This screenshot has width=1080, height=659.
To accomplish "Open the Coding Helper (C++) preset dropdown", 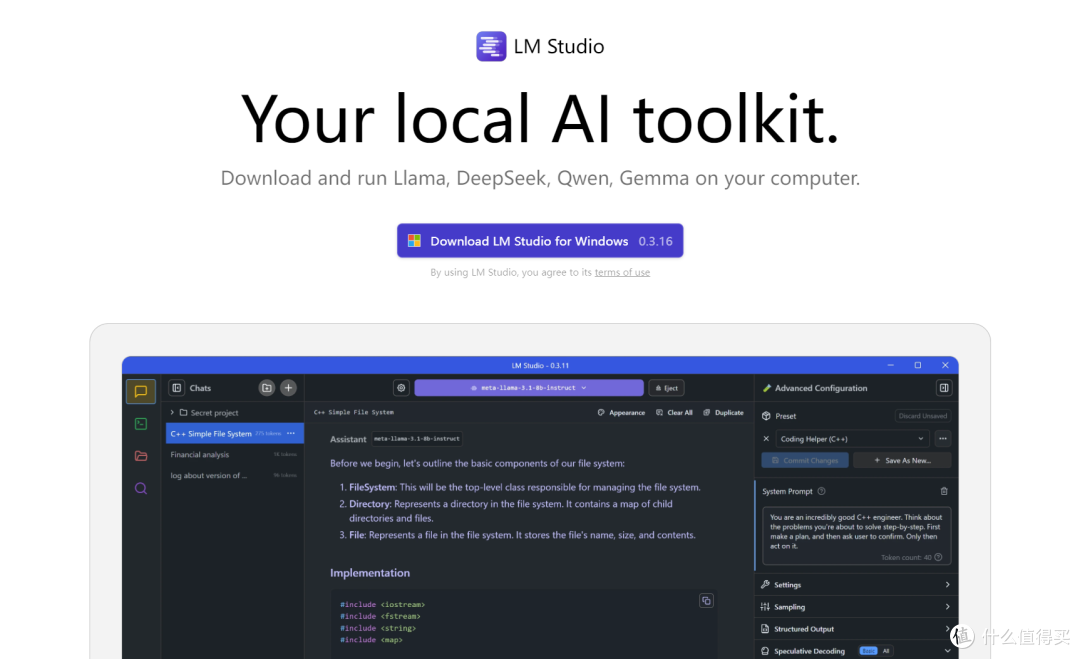I will 853,439.
